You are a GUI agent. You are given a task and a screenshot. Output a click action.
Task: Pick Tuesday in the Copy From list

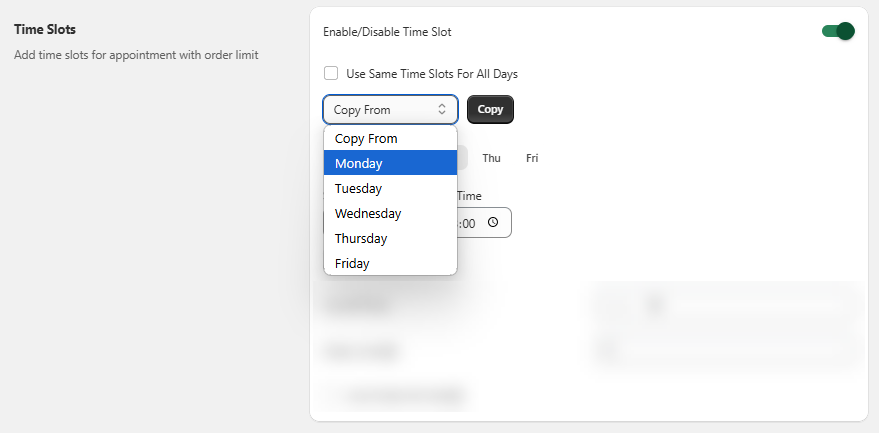pos(390,188)
